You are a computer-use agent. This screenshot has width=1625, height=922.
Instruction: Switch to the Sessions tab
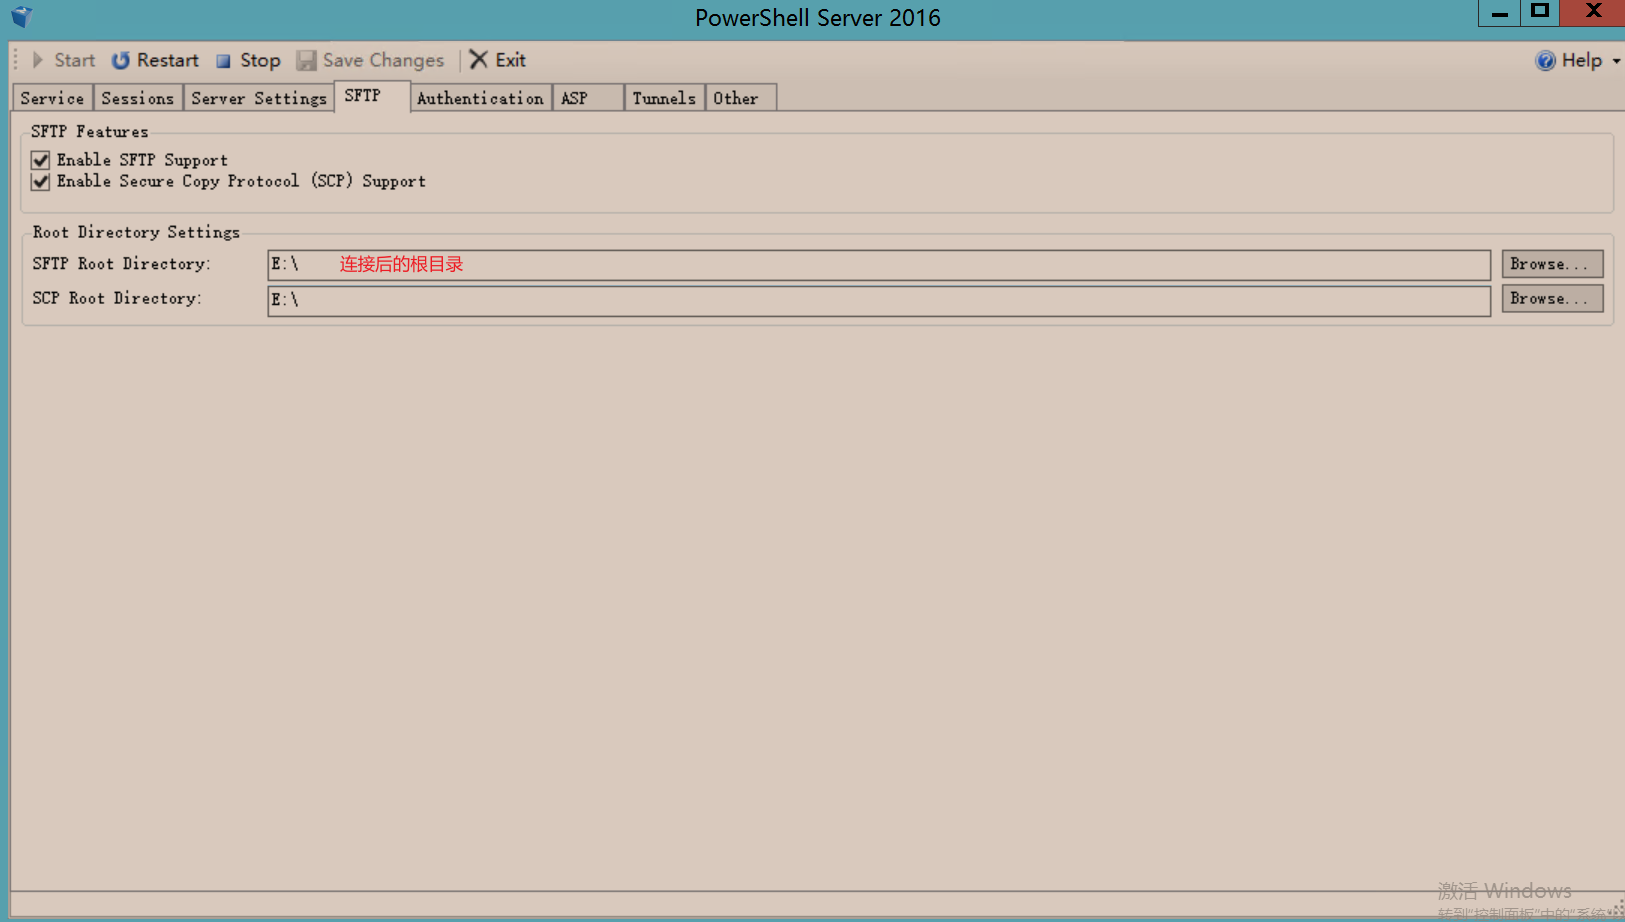(138, 98)
